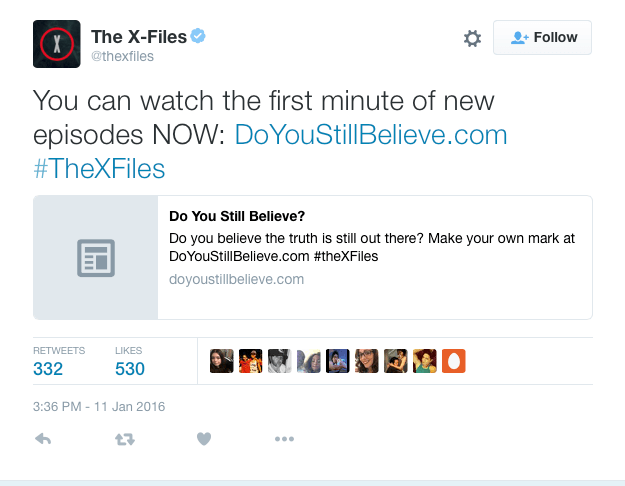Viewport: 625px width, 486px height.
Task: Like the tweet with the heart
Action: (x=204, y=439)
